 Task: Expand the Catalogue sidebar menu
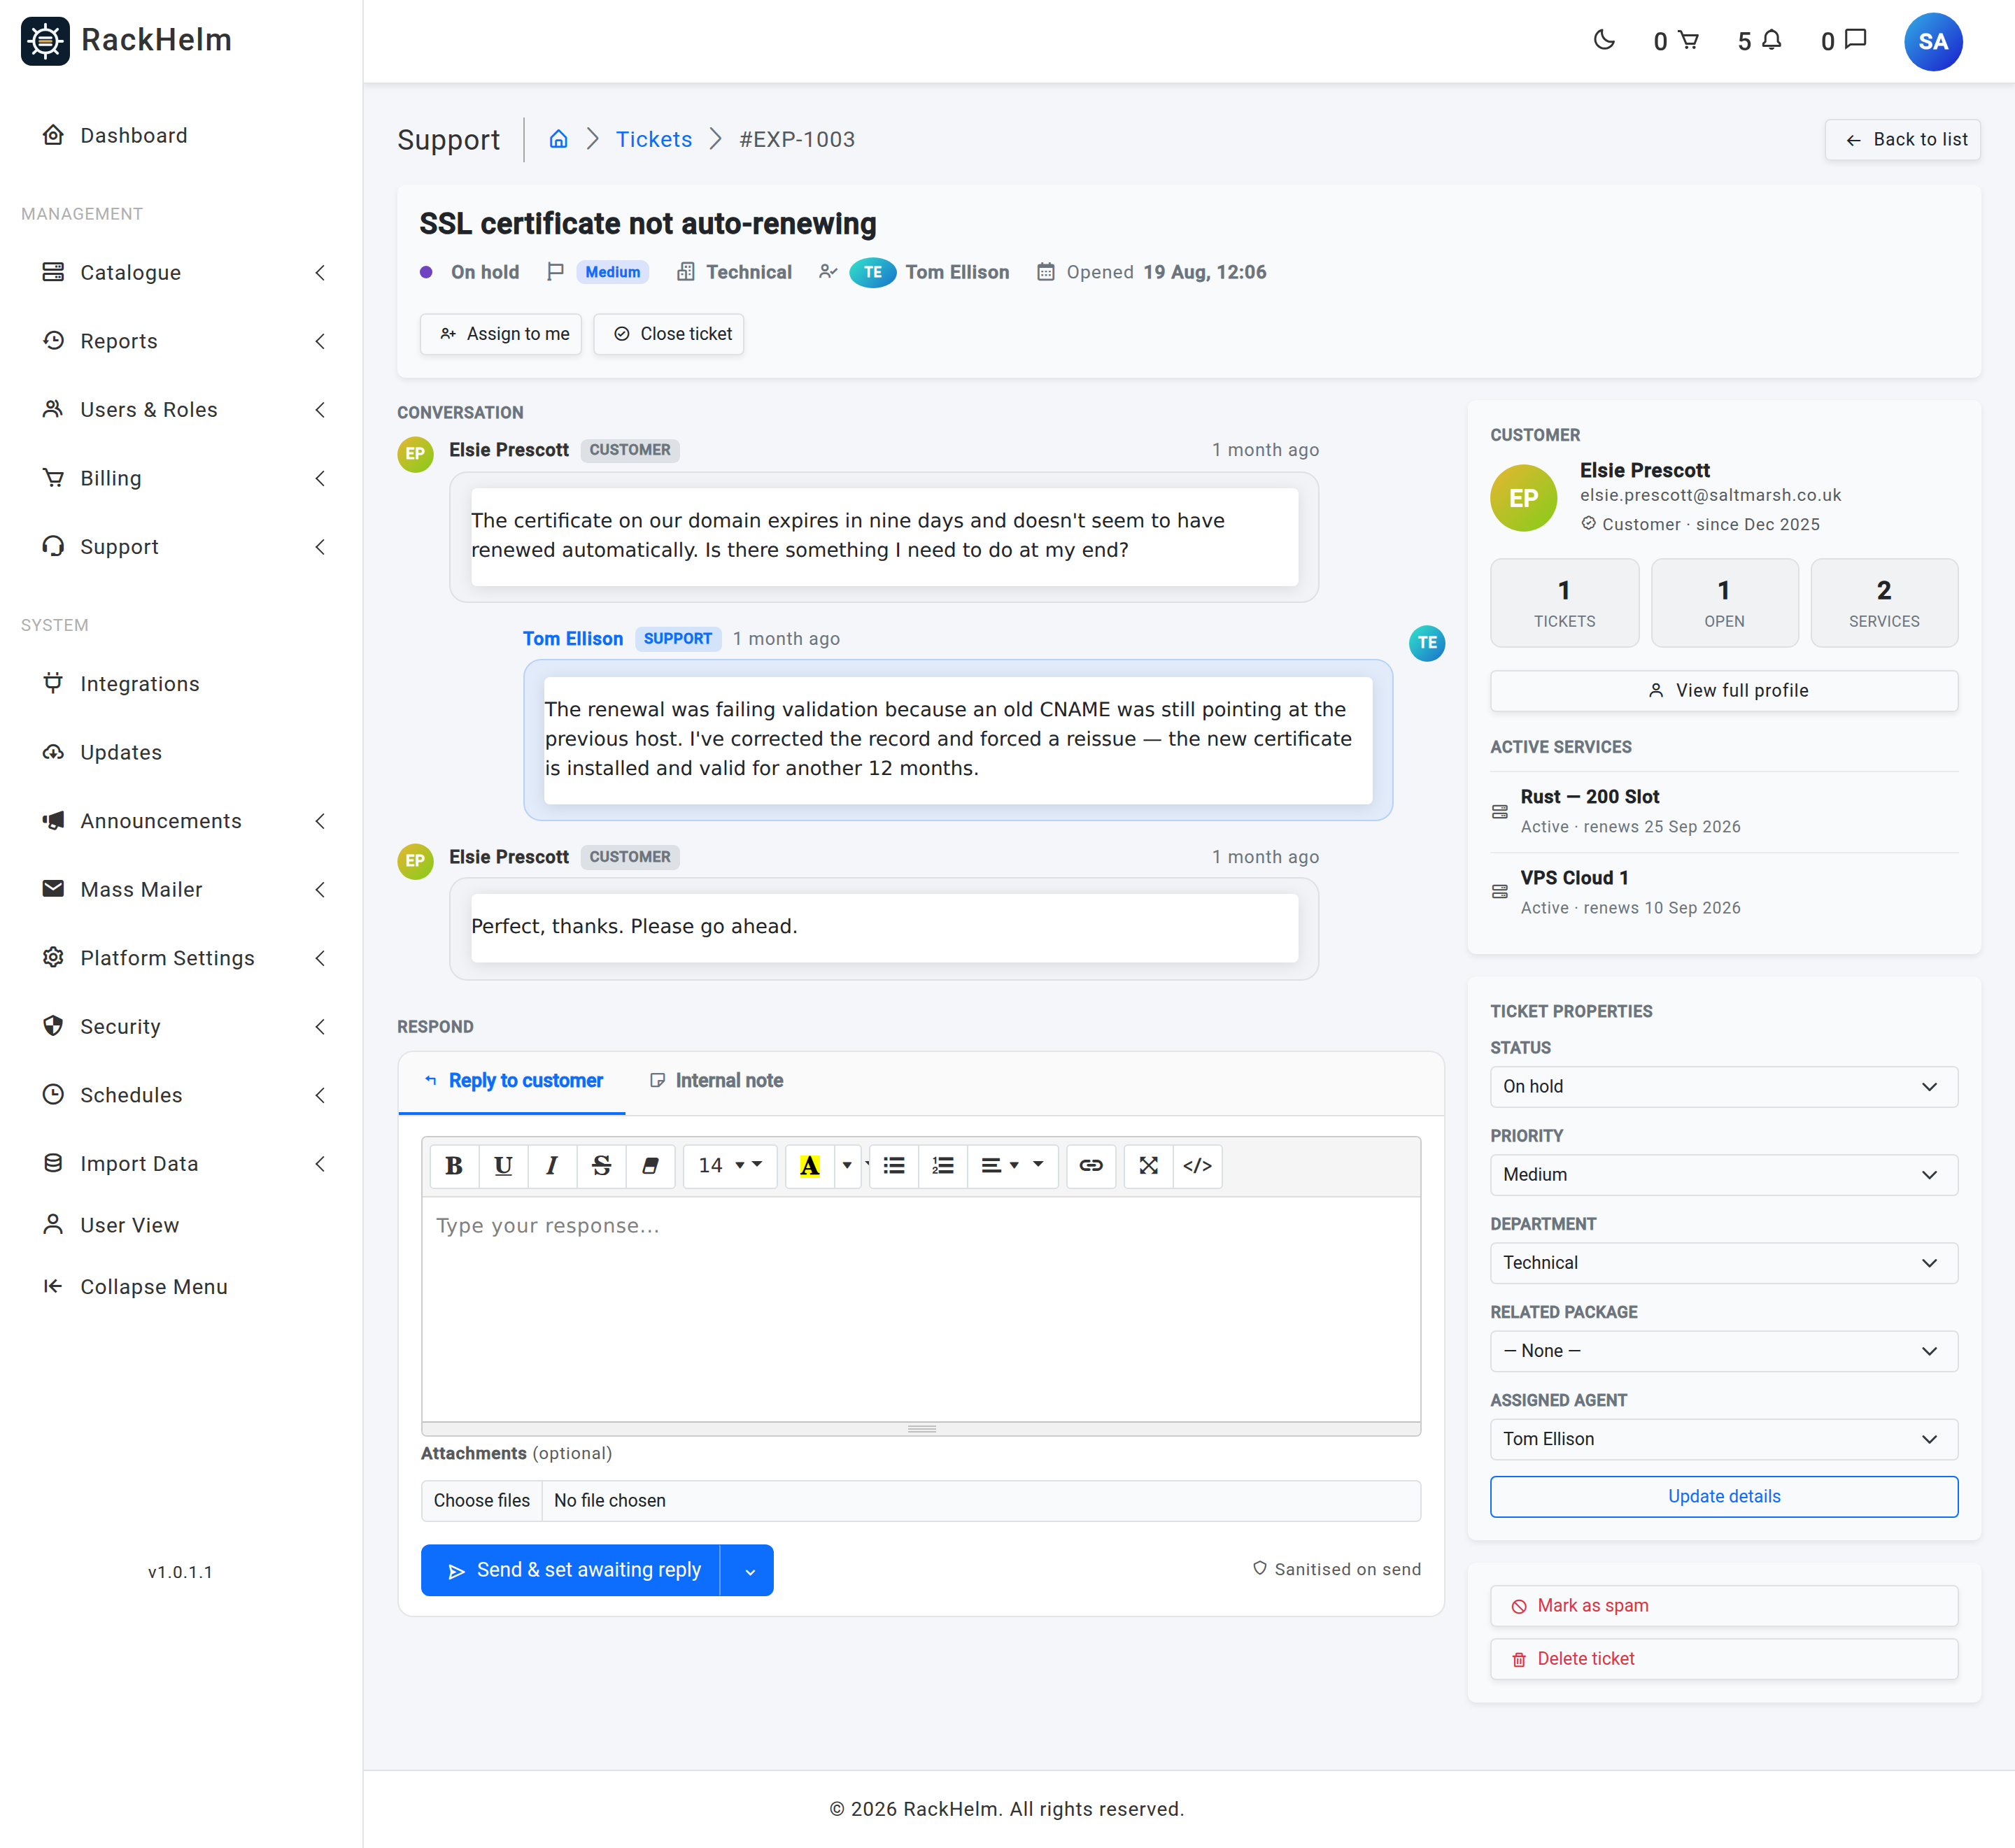tap(181, 272)
